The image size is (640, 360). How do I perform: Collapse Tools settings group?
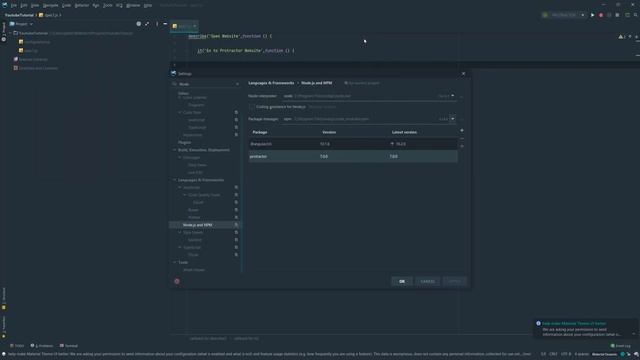175,262
